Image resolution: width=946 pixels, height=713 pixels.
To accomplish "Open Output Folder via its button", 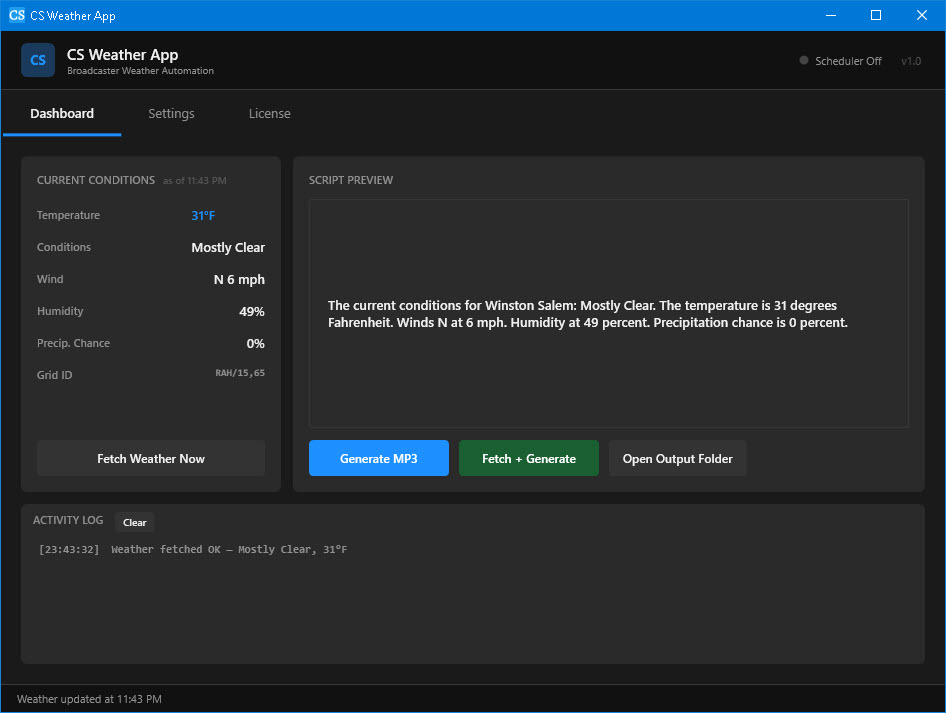I will coord(677,459).
